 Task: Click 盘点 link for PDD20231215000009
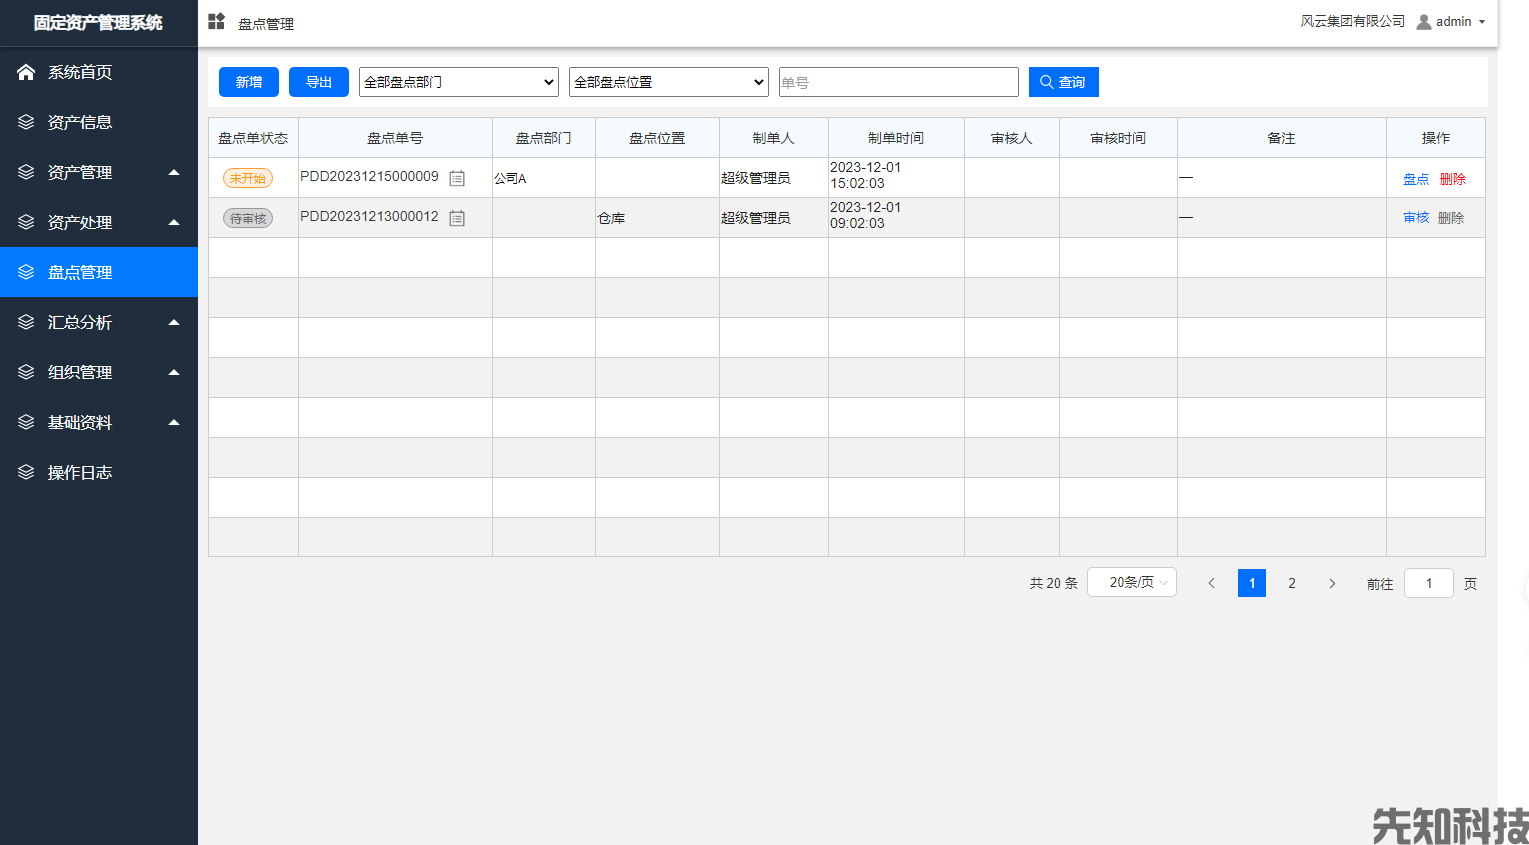(1416, 179)
